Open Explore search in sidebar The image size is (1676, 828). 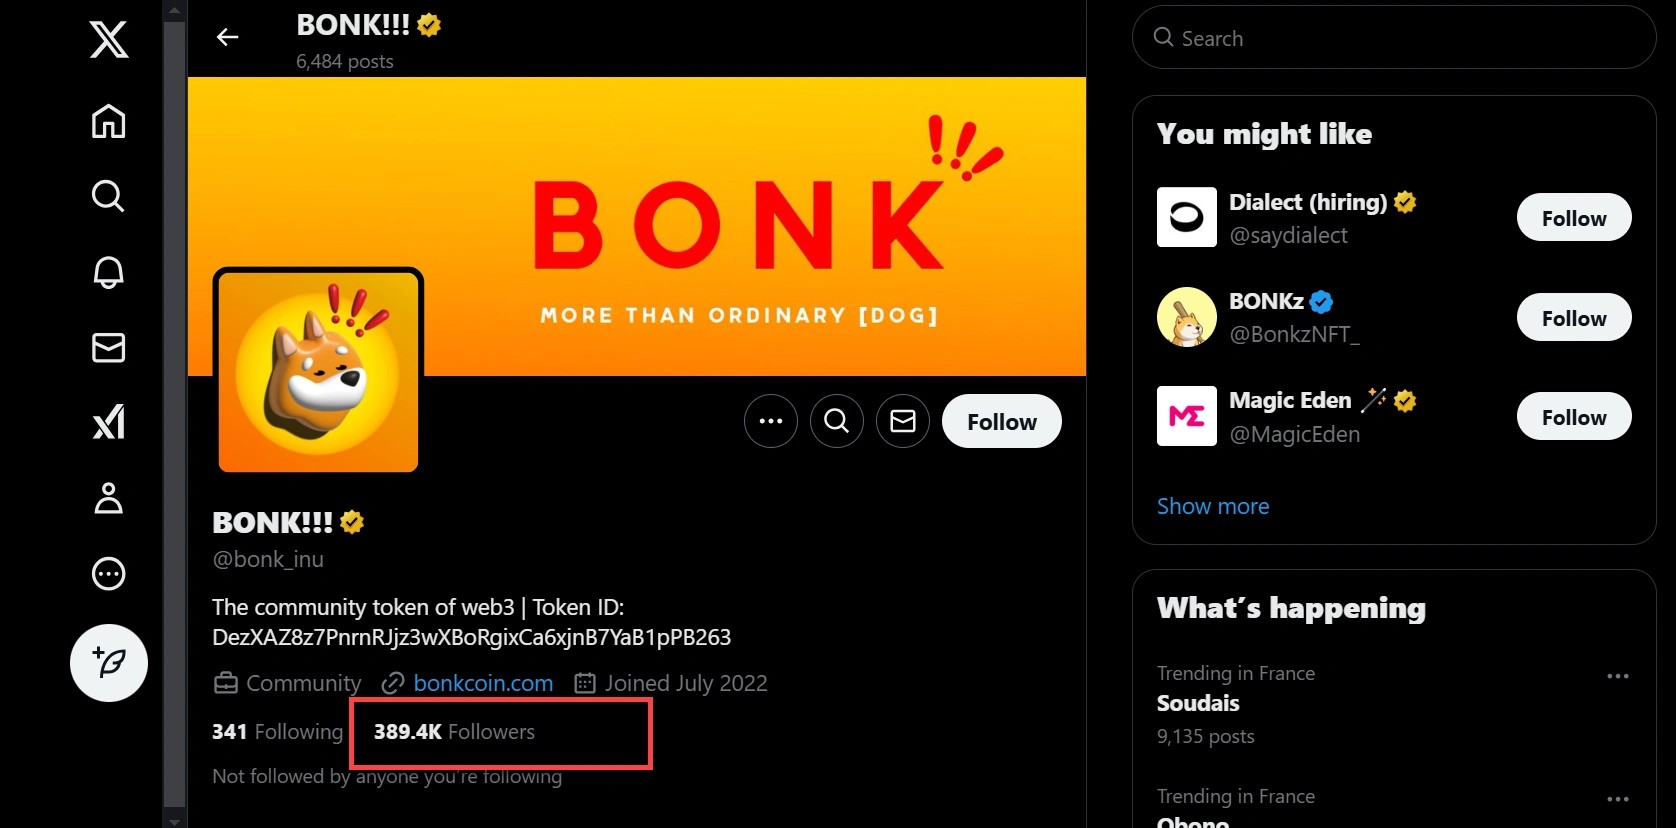click(x=109, y=196)
